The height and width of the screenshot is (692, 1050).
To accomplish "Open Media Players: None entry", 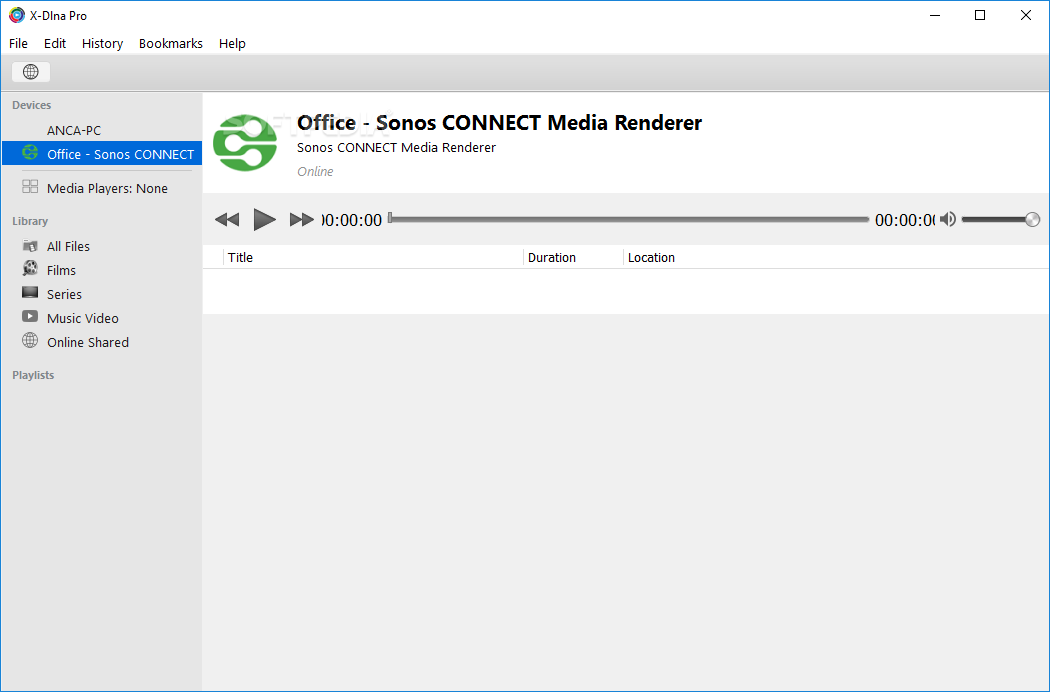I will tap(107, 188).
